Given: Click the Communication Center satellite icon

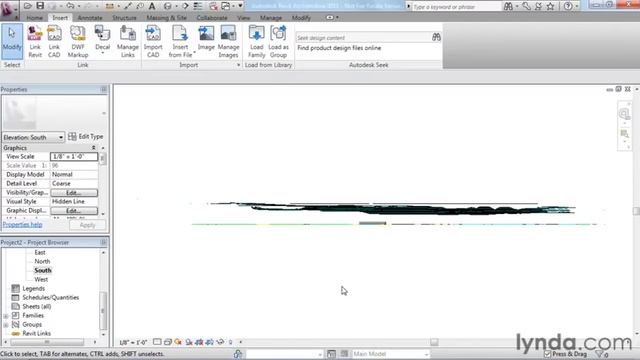Looking at the screenshot, I should pos(538,6).
